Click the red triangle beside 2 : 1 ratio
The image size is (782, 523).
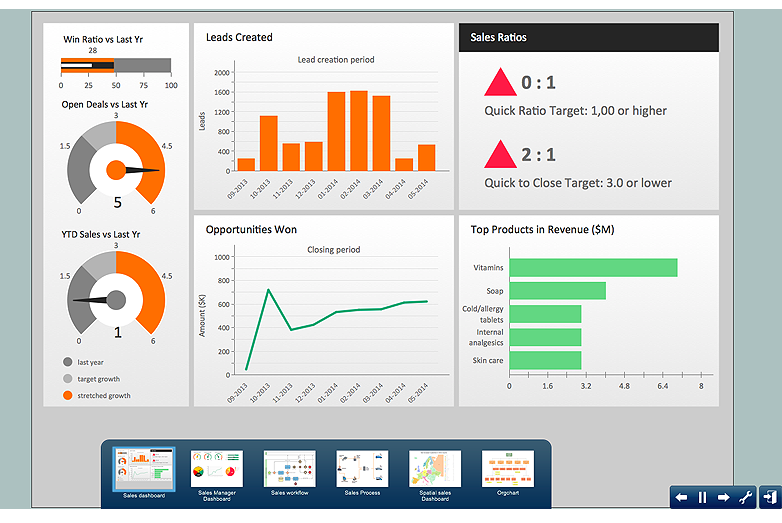(500, 155)
